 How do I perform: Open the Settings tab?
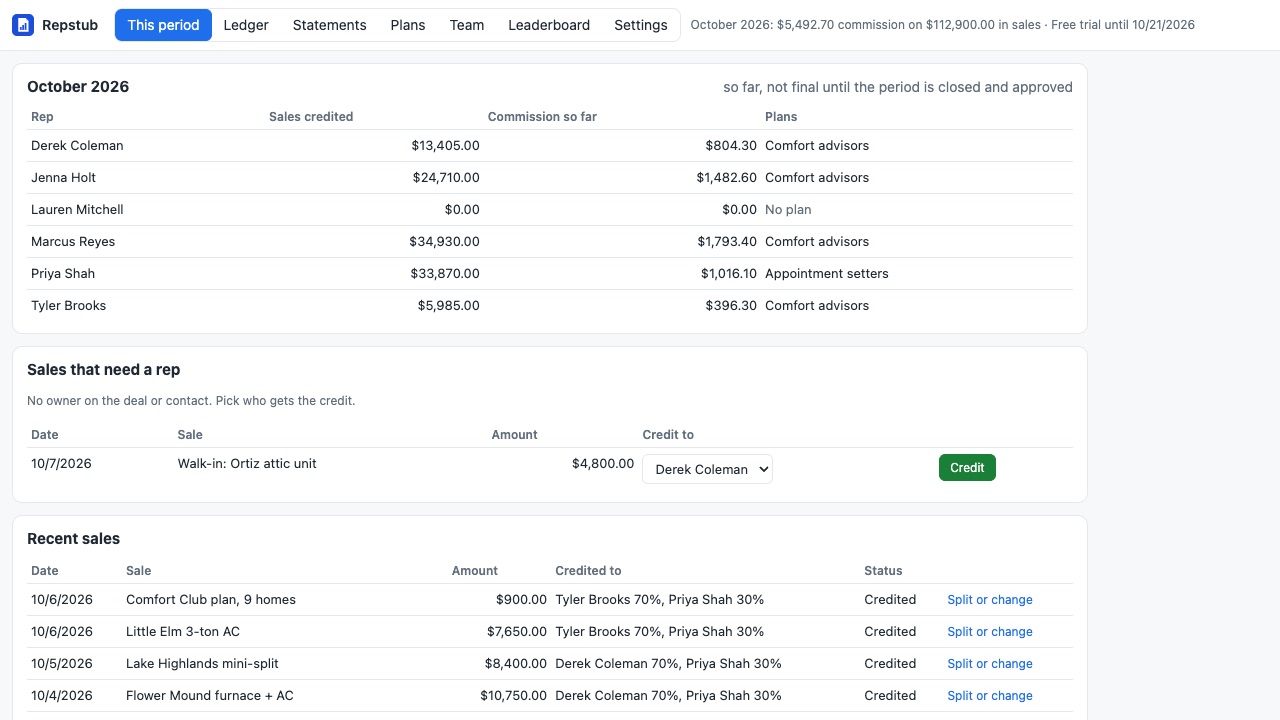click(641, 25)
